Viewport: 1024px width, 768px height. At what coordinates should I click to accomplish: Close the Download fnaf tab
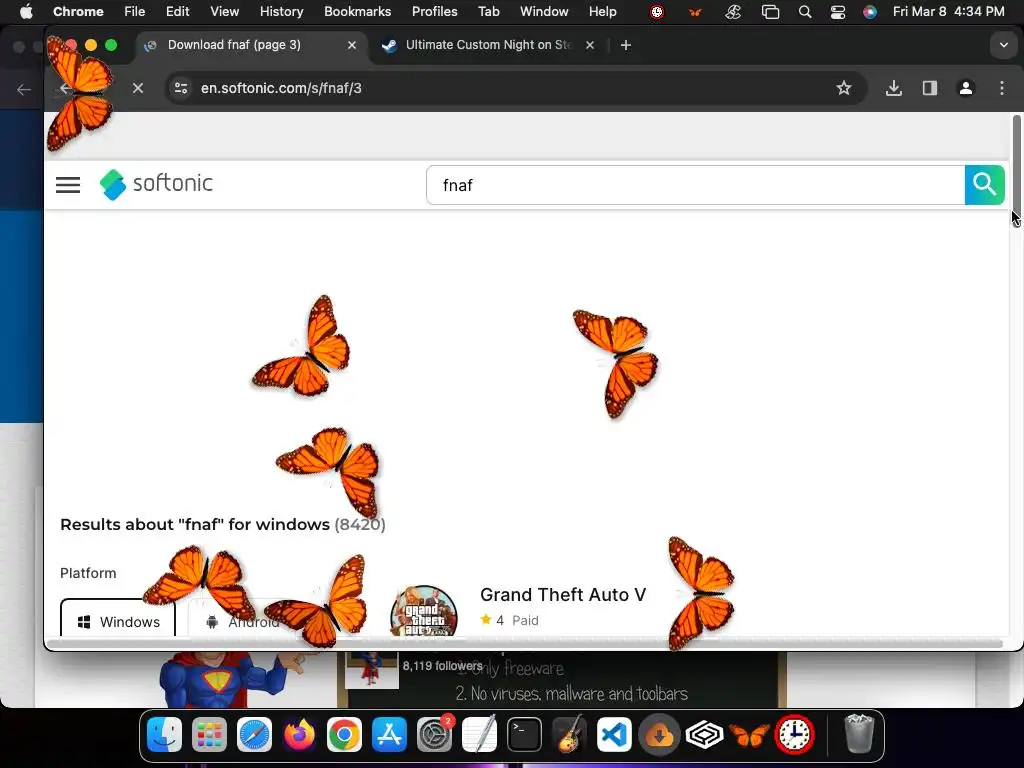(x=352, y=45)
